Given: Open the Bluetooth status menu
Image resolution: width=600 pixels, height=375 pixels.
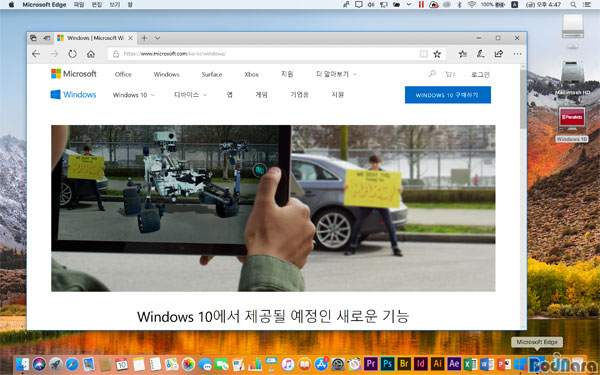Looking at the screenshot, I should click(x=460, y=5).
